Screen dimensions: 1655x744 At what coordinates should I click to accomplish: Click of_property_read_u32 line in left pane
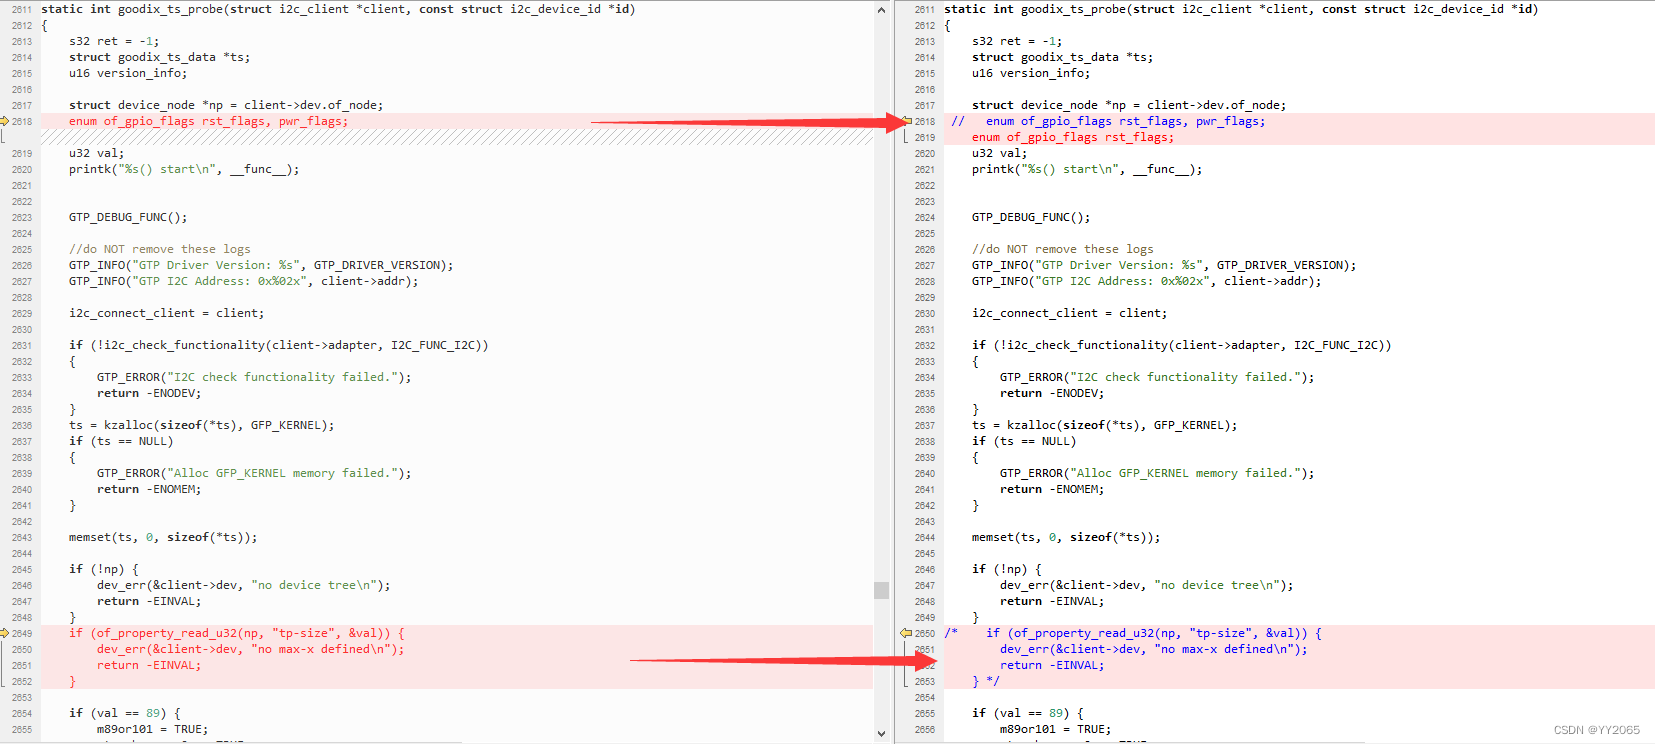click(237, 633)
